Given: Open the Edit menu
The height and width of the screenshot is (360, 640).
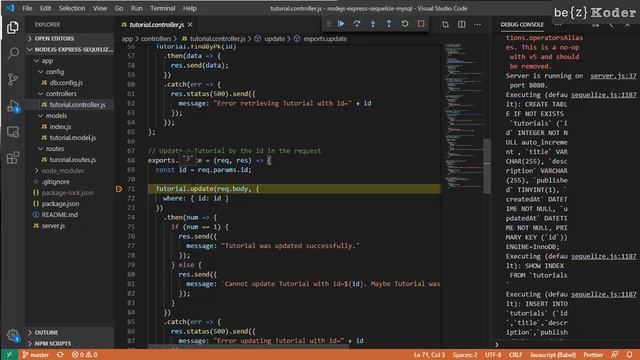Looking at the screenshot, I should coord(45,8).
